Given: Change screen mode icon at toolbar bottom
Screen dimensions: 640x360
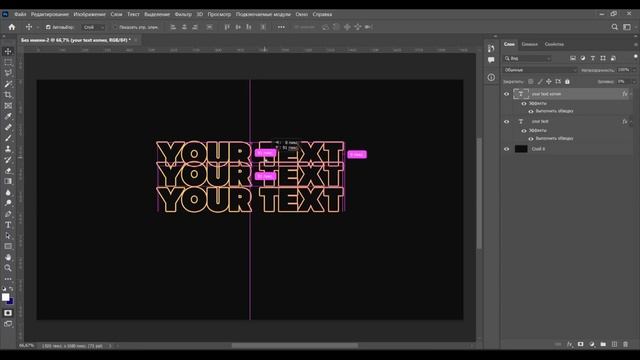Looking at the screenshot, I should click(x=8, y=324).
